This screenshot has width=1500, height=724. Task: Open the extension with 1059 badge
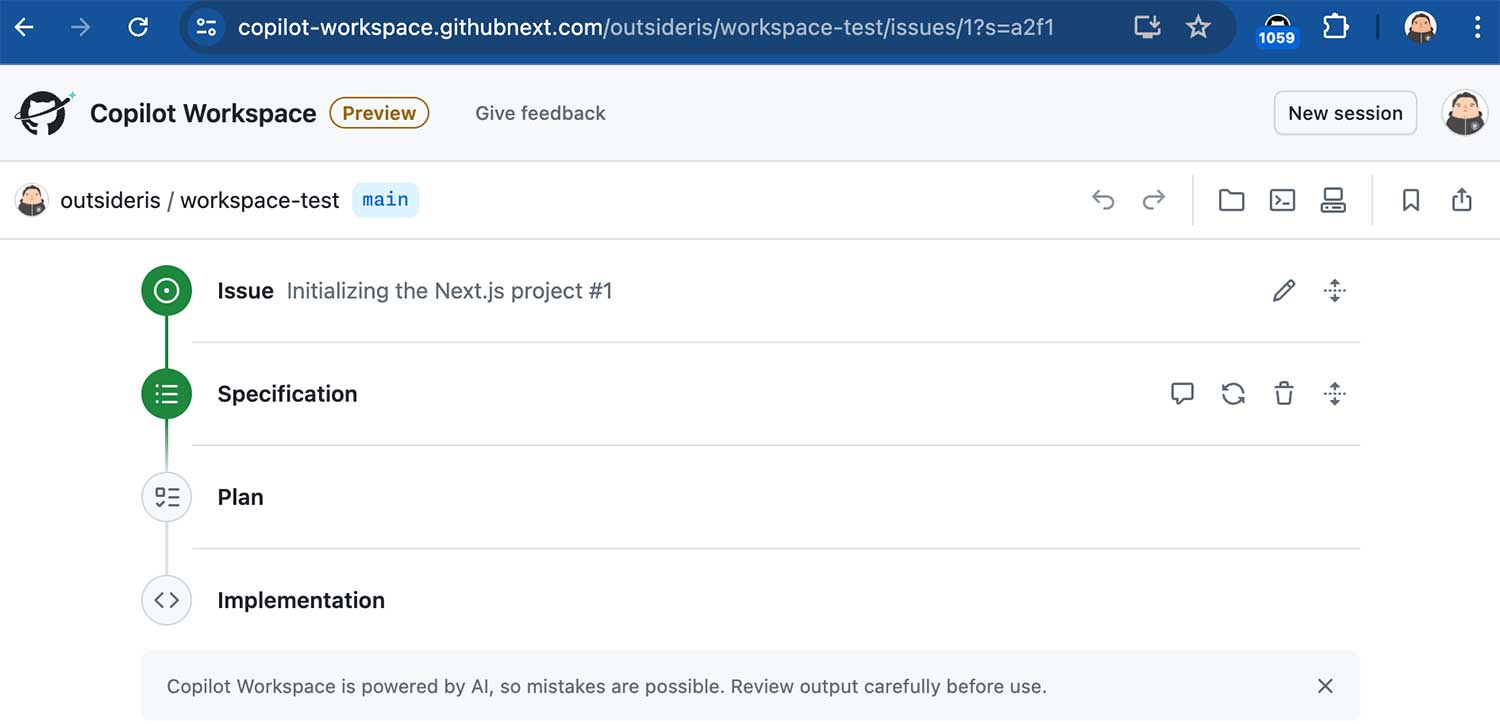1276,29
